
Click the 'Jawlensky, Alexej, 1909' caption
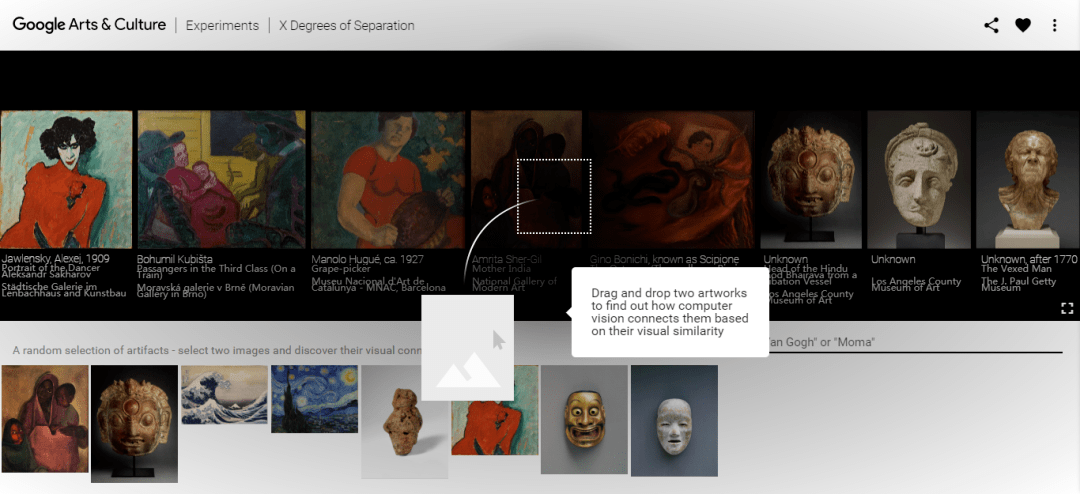[55, 259]
